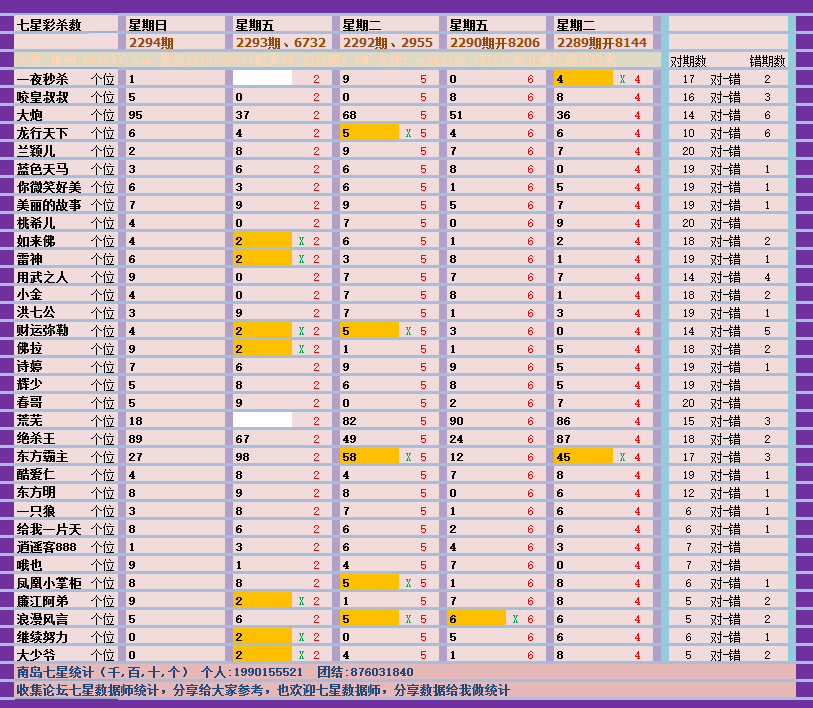Click the green X beside 龙行天下's orange cell
The image size is (813, 708).
[408, 133]
